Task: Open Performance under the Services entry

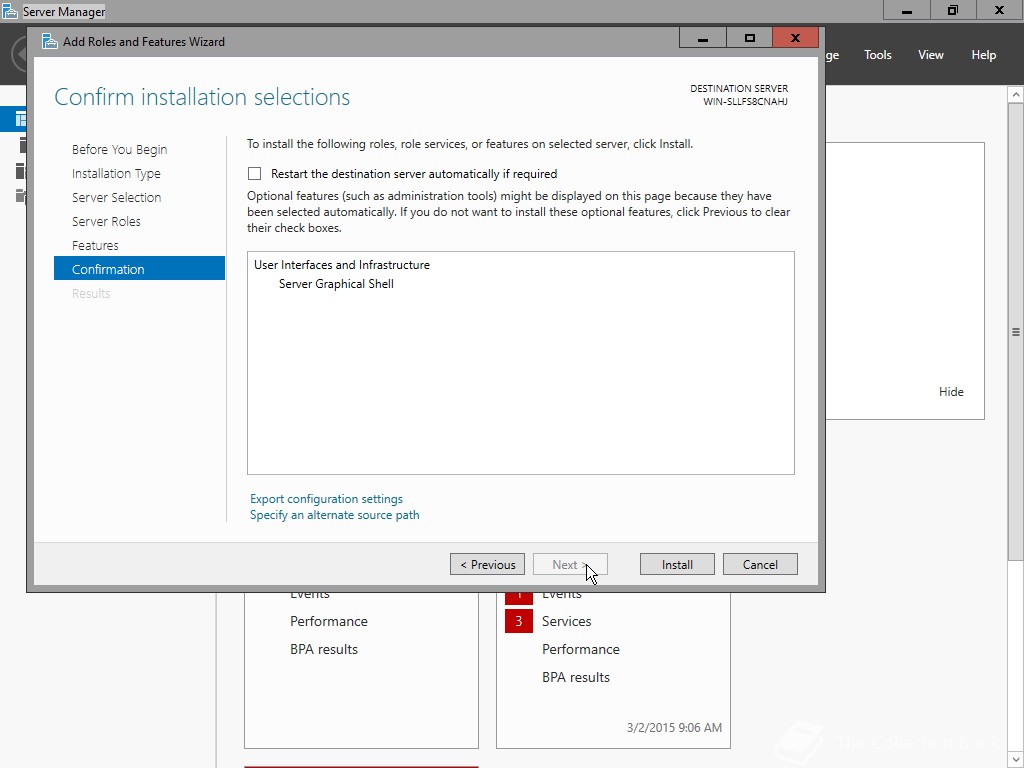Action: coord(581,650)
